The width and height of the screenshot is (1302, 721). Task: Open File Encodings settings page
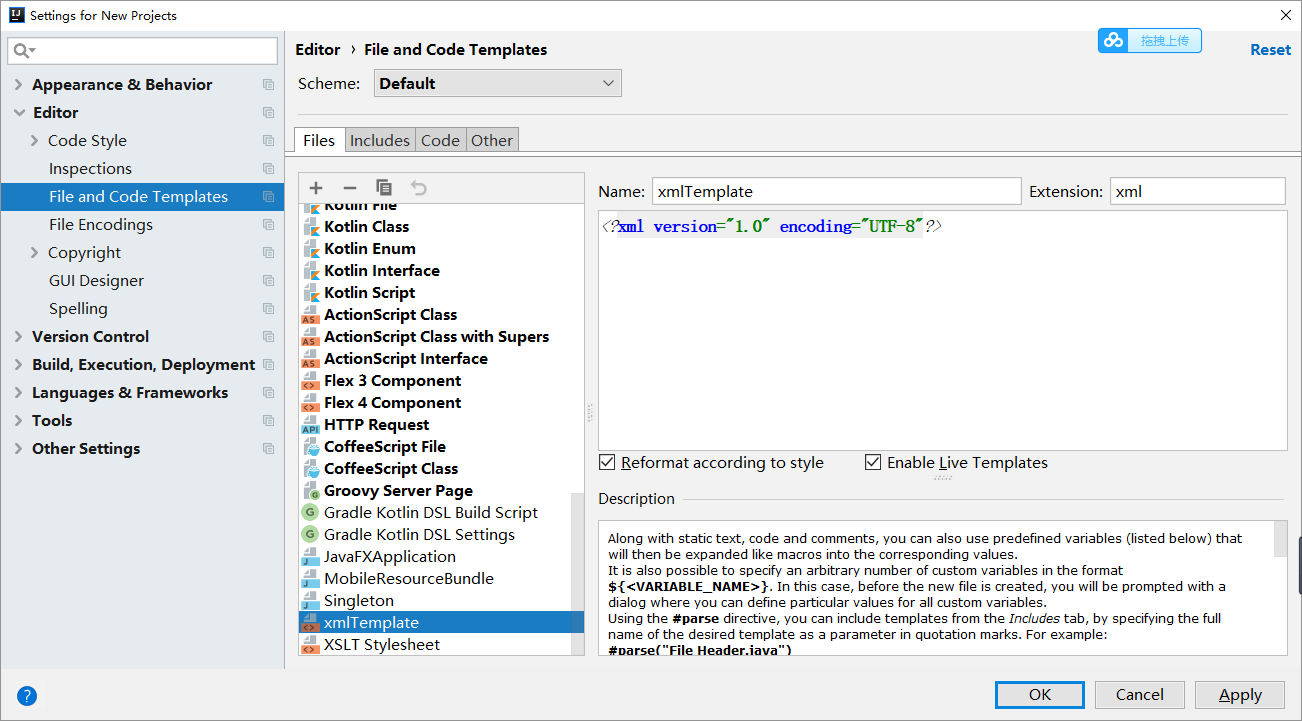[x=101, y=225]
